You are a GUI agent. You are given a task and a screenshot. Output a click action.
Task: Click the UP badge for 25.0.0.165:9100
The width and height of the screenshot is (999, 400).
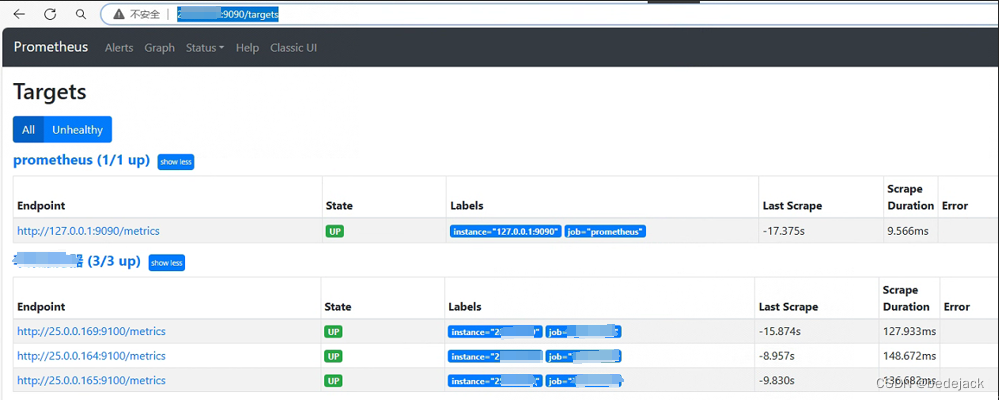pyautogui.click(x=333, y=380)
